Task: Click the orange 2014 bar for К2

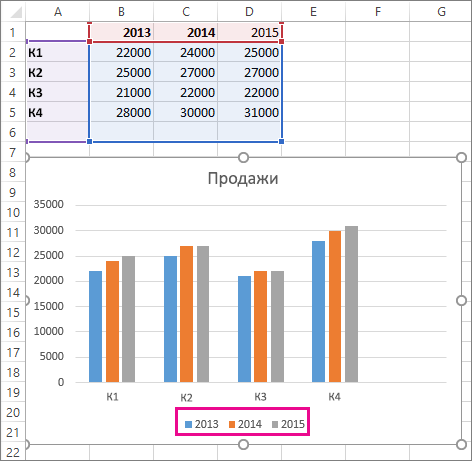Action: pyautogui.click(x=187, y=314)
